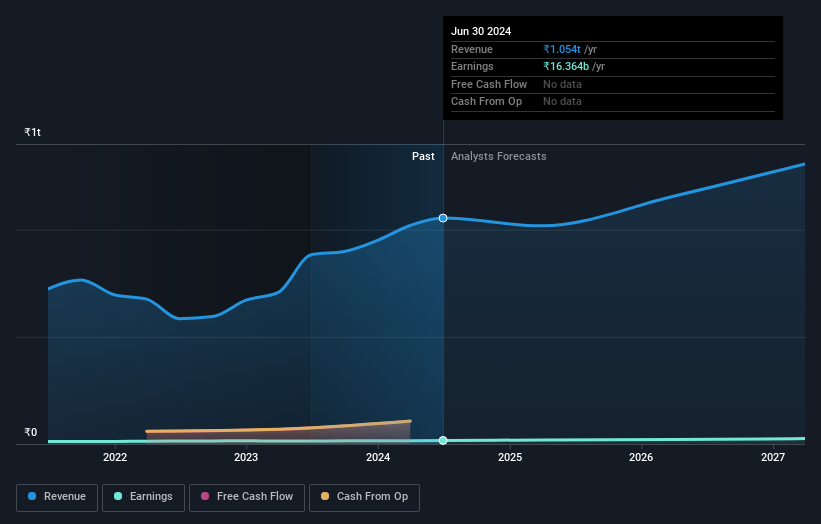Viewport: 821px width, 524px height.
Task: Toggle the Cash From Op legend button
Action: (x=364, y=497)
